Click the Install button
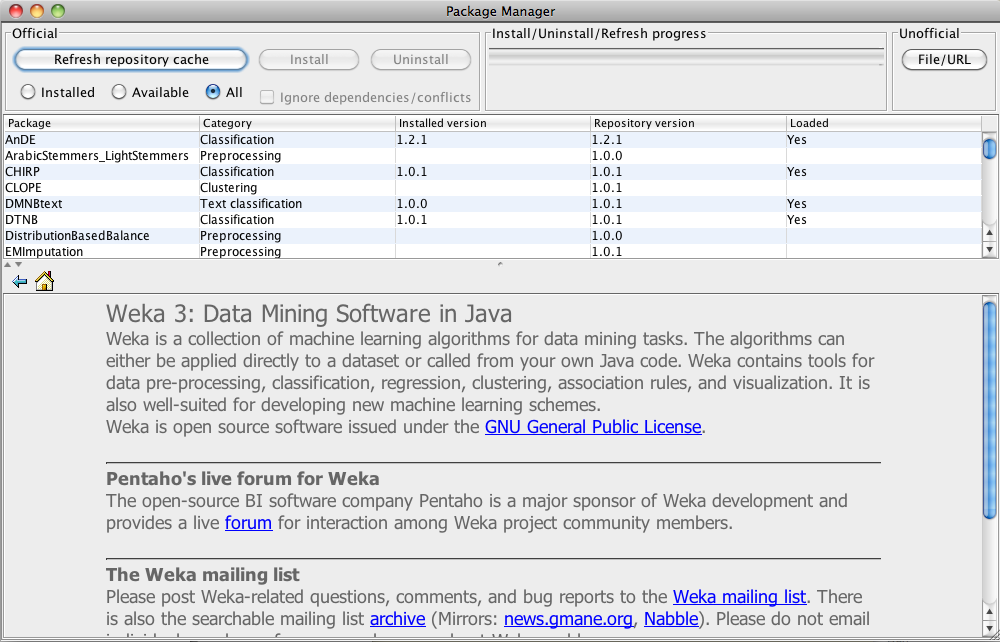Image resolution: width=1000 pixels, height=642 pixels. [309, 60]
